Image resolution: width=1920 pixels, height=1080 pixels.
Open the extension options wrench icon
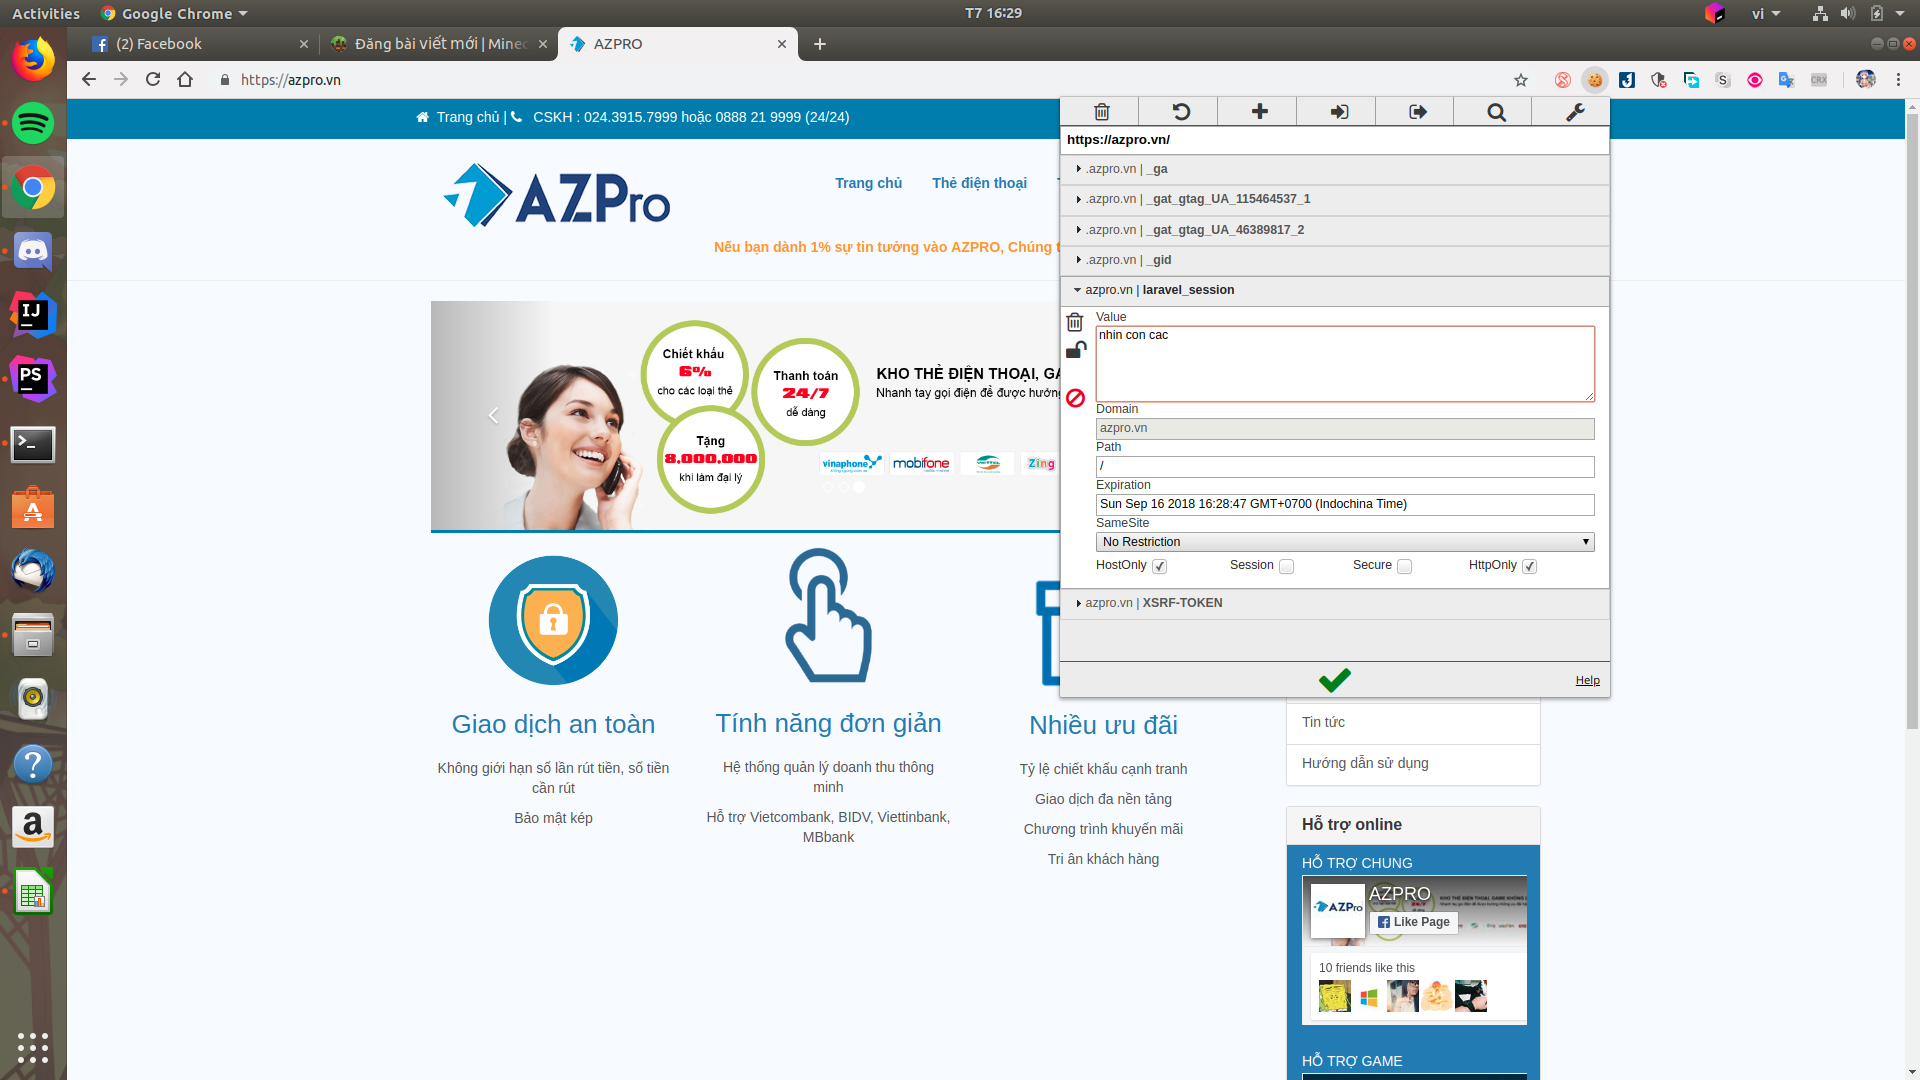[x=1575, y=112]
